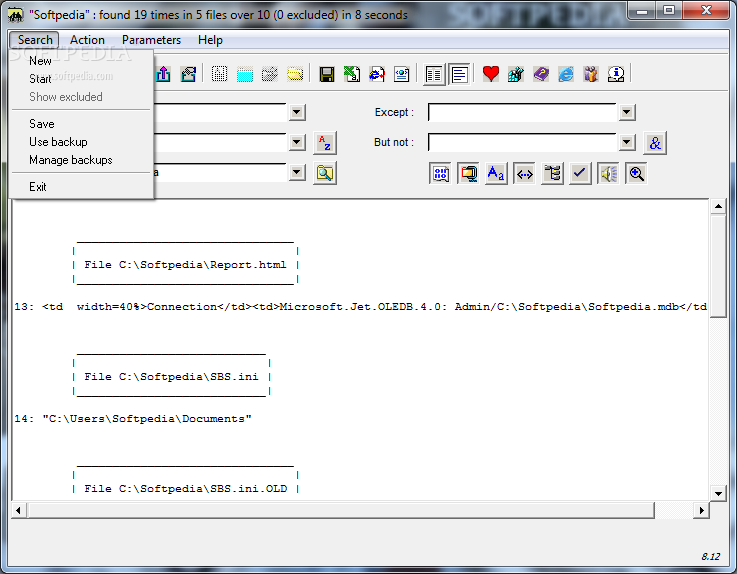Click the dotted selection square icon

(x=220, y=74)
